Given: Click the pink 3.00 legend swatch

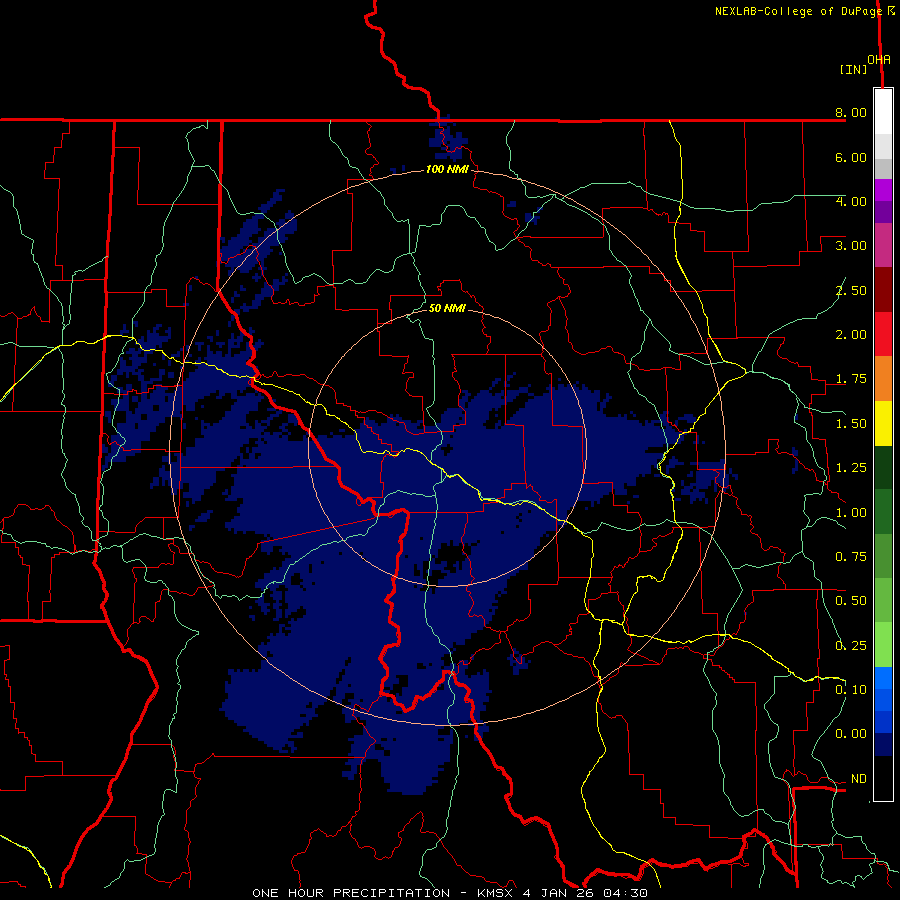Looking at the screenshot, I should [883, 245].
